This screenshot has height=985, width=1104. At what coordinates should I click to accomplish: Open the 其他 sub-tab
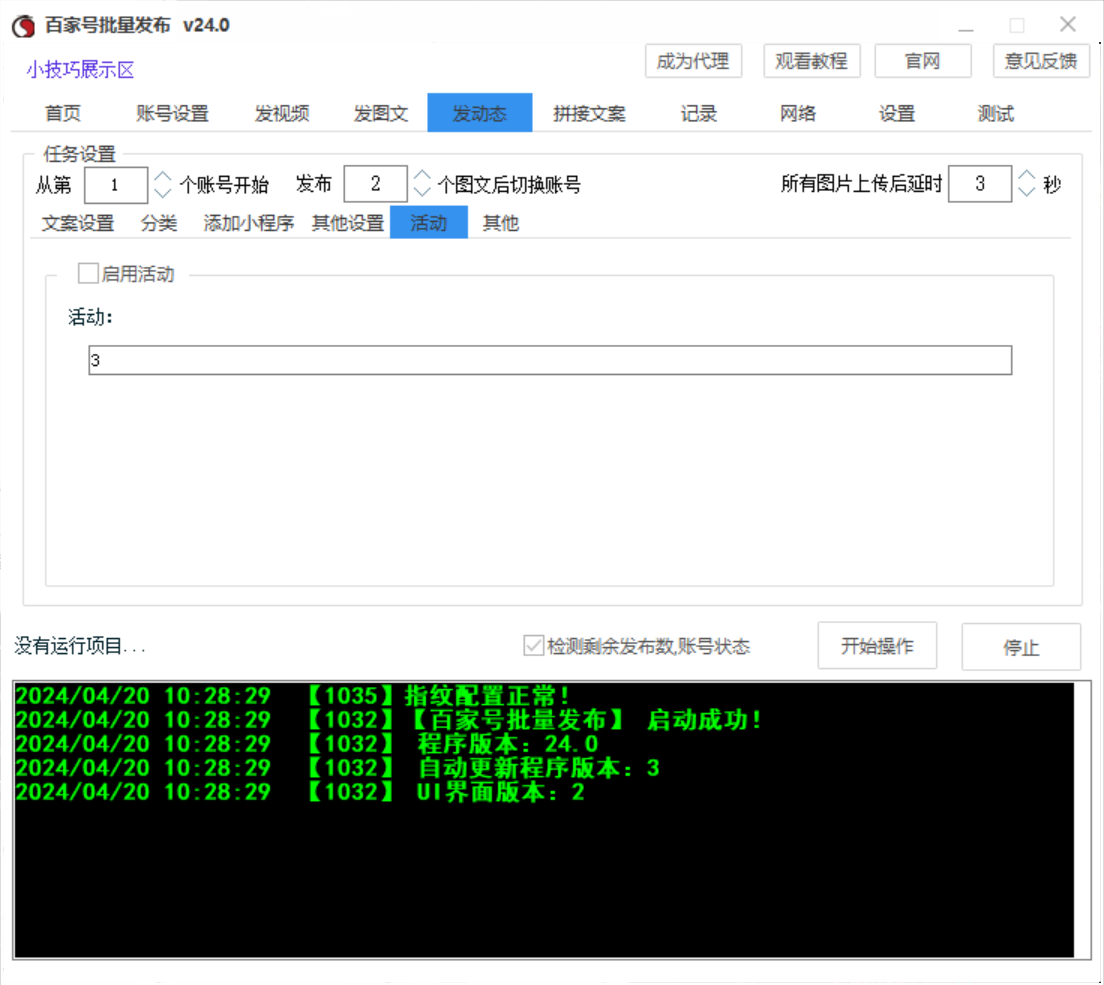coord(501,223)
